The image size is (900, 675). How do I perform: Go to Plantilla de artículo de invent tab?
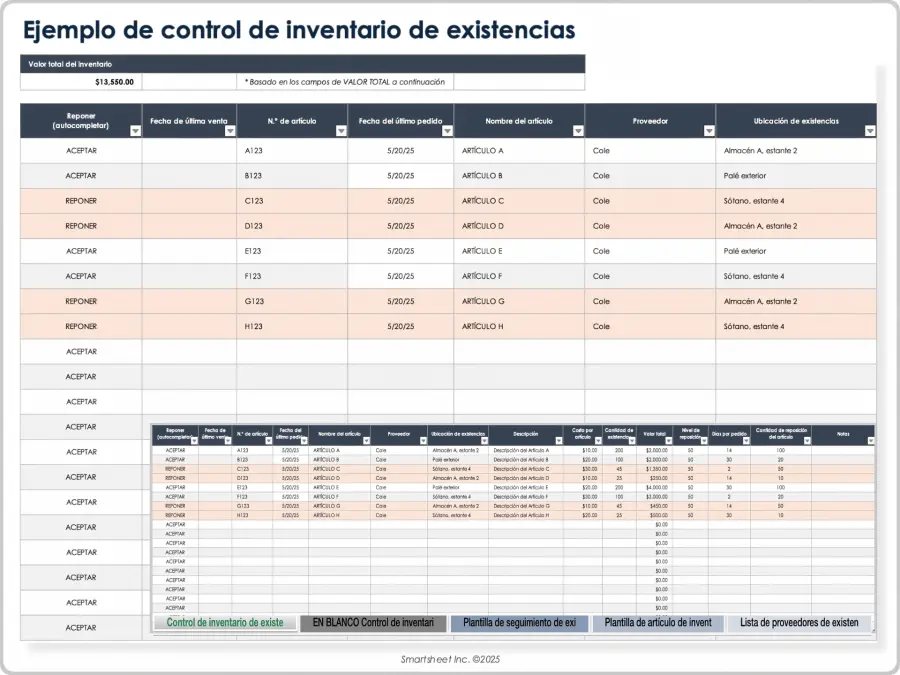(x=658, y=623)
